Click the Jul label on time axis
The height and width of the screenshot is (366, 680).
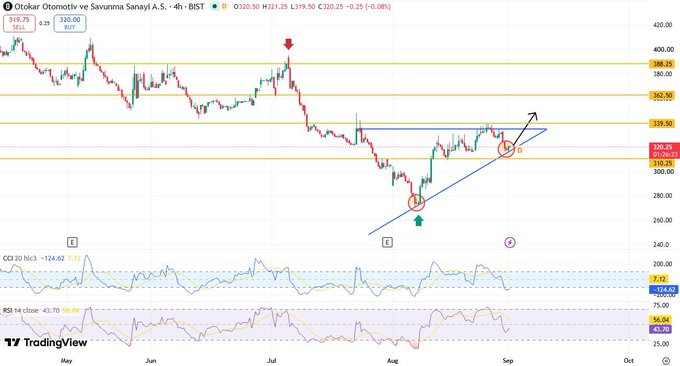point(272,361)
